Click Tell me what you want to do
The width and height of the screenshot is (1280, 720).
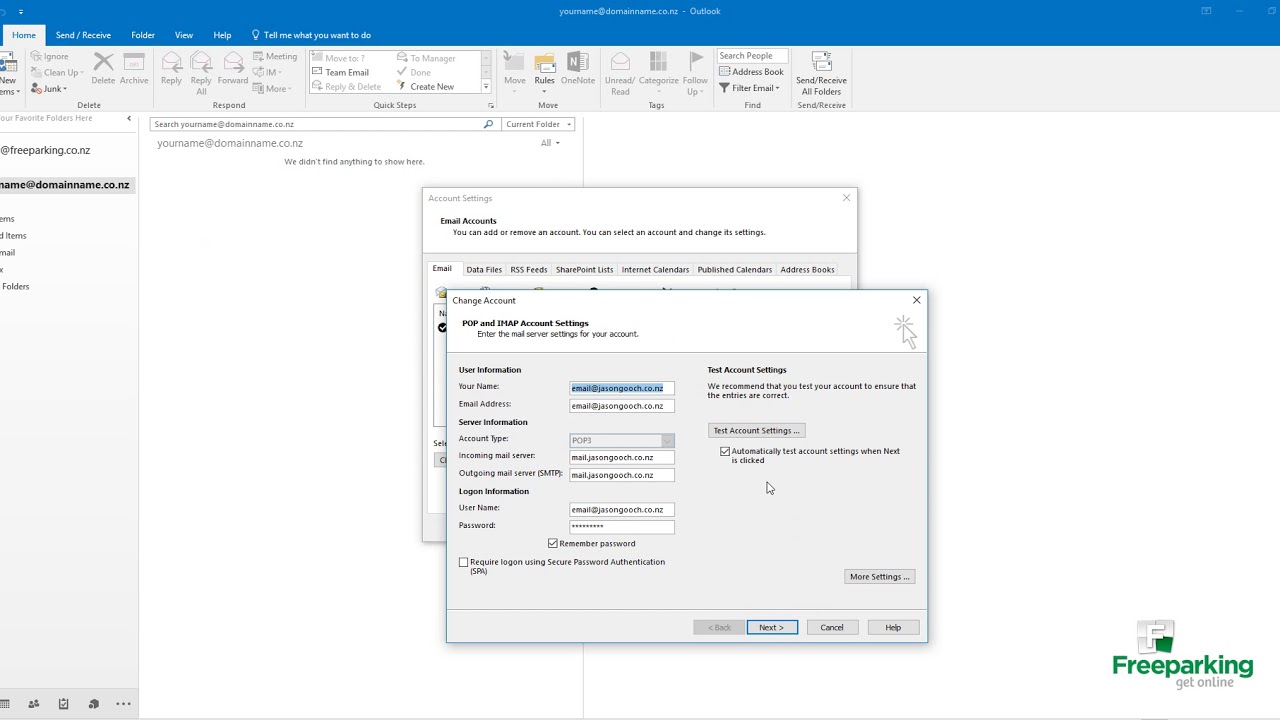[311, 35]
